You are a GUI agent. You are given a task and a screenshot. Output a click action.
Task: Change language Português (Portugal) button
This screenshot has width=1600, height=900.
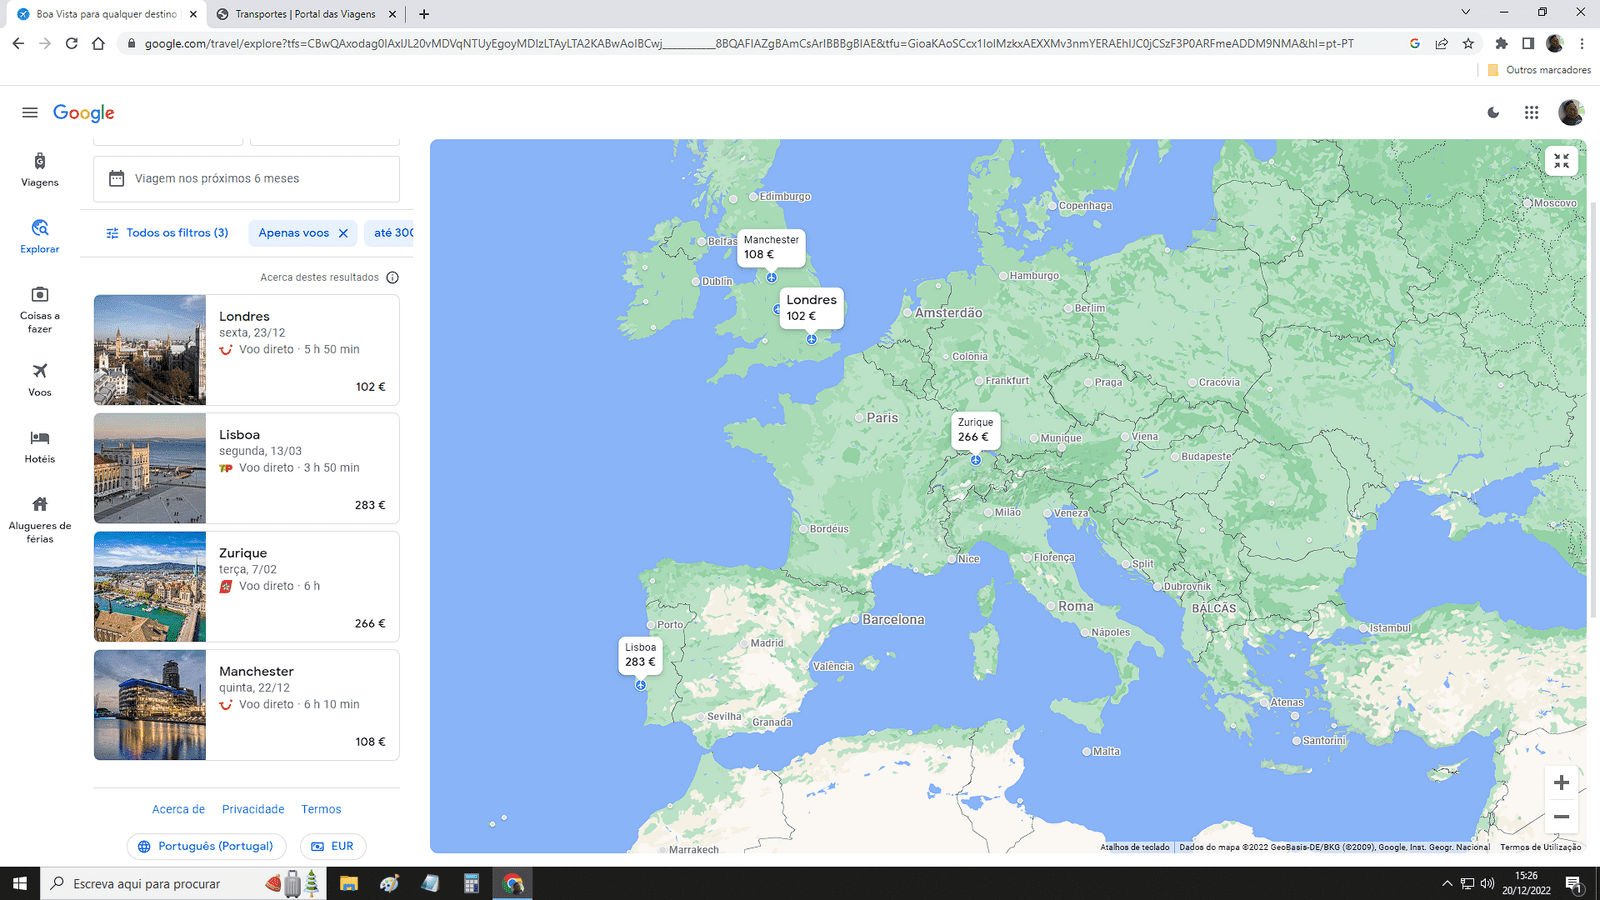click(206, 846)
